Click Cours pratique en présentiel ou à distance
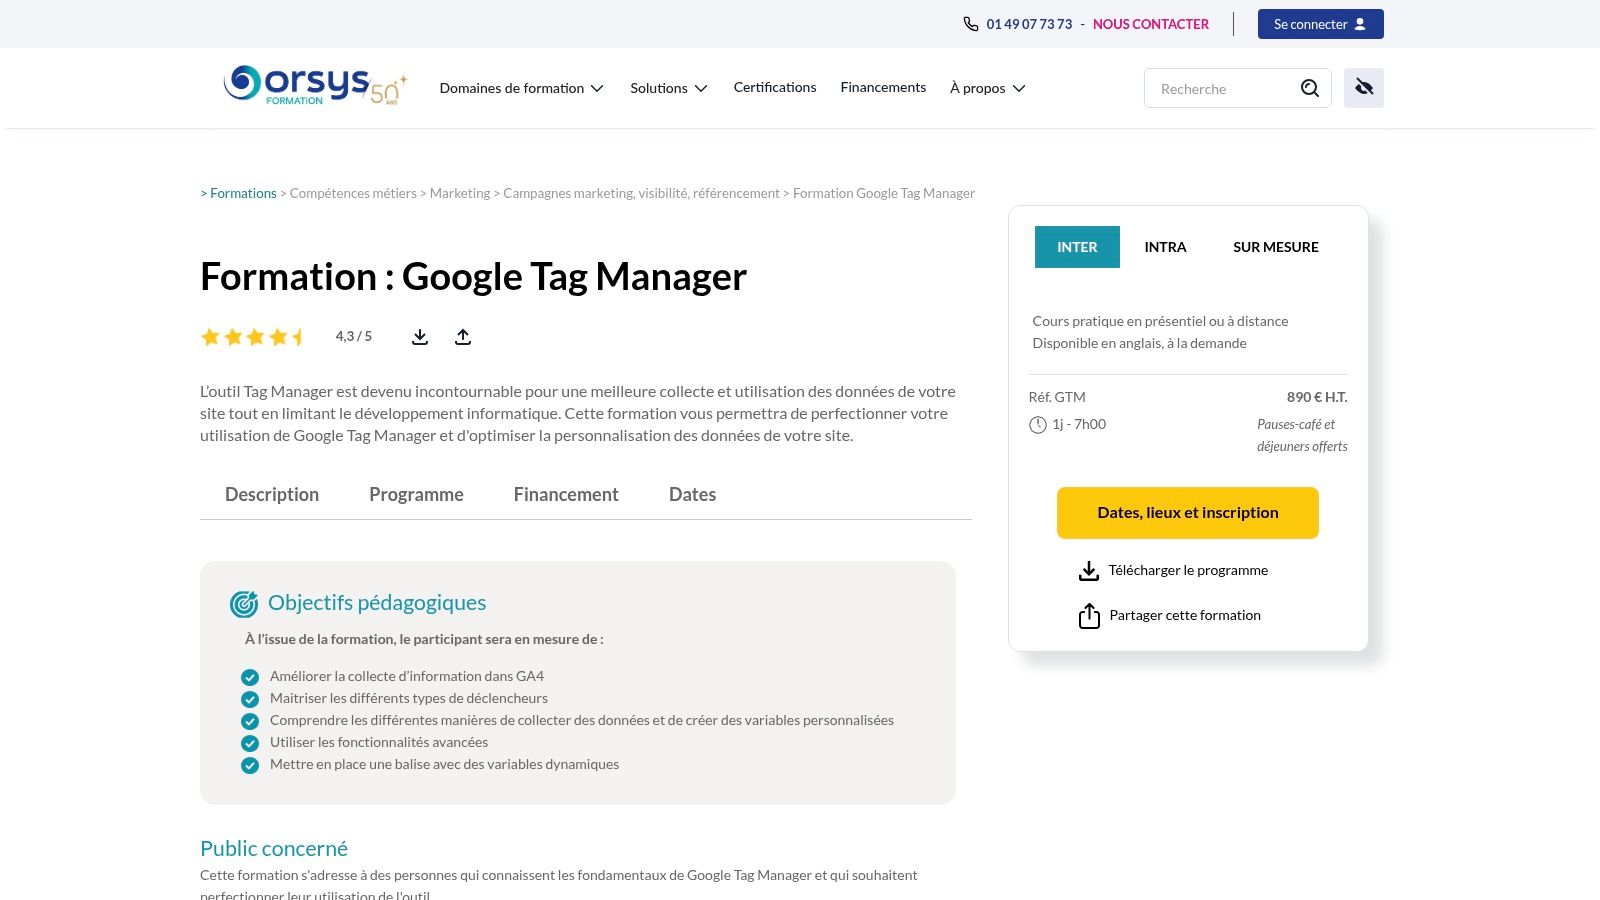Image resolution: width=1600 pixels, height=900 pixels. click(1160, 321)
